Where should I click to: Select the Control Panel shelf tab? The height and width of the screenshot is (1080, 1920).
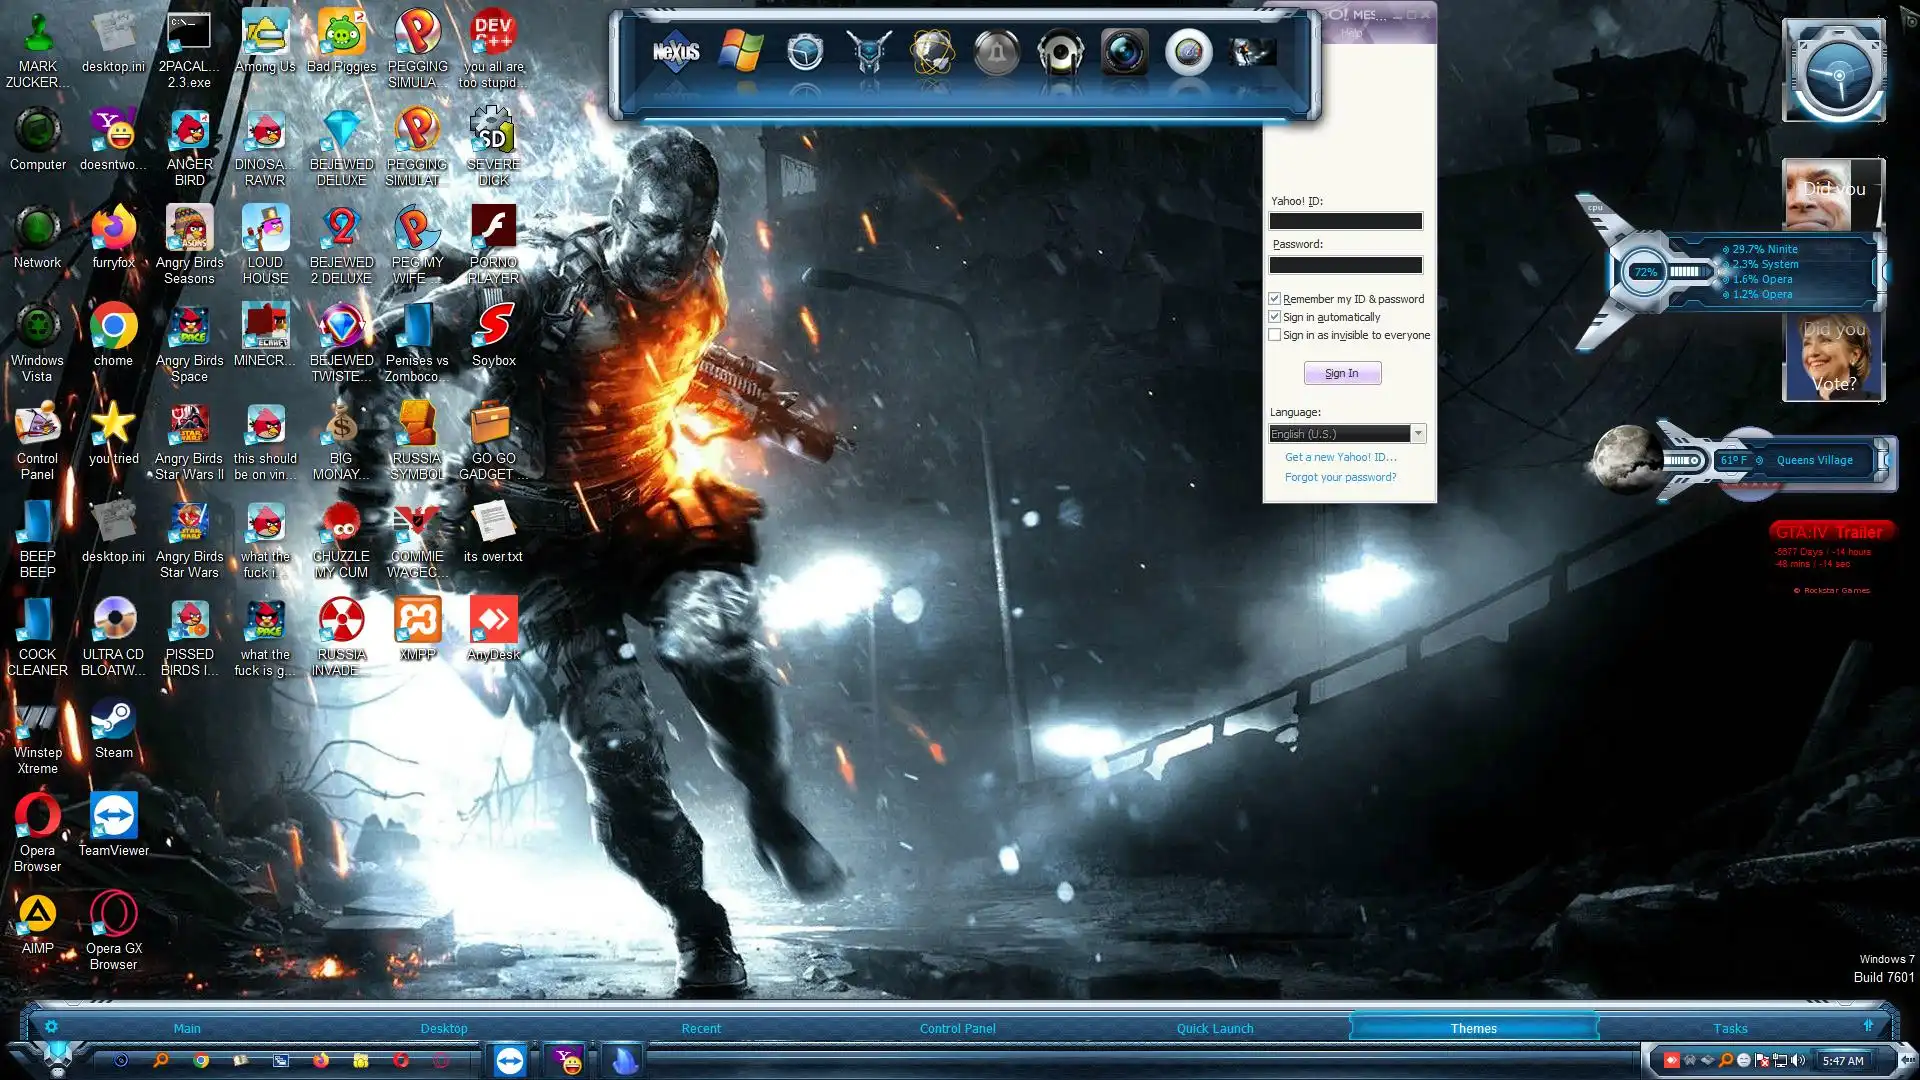click(957, 1028)
